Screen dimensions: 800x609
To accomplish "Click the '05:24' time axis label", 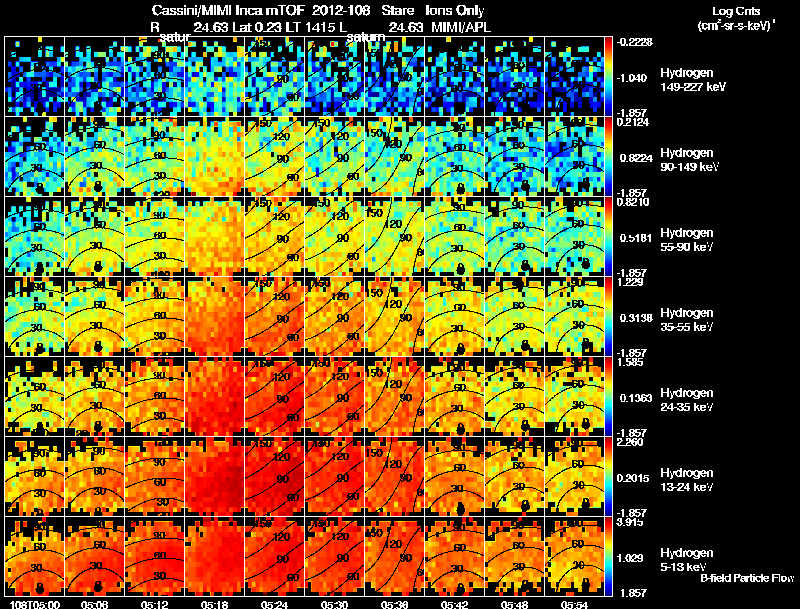I will 274,604.
